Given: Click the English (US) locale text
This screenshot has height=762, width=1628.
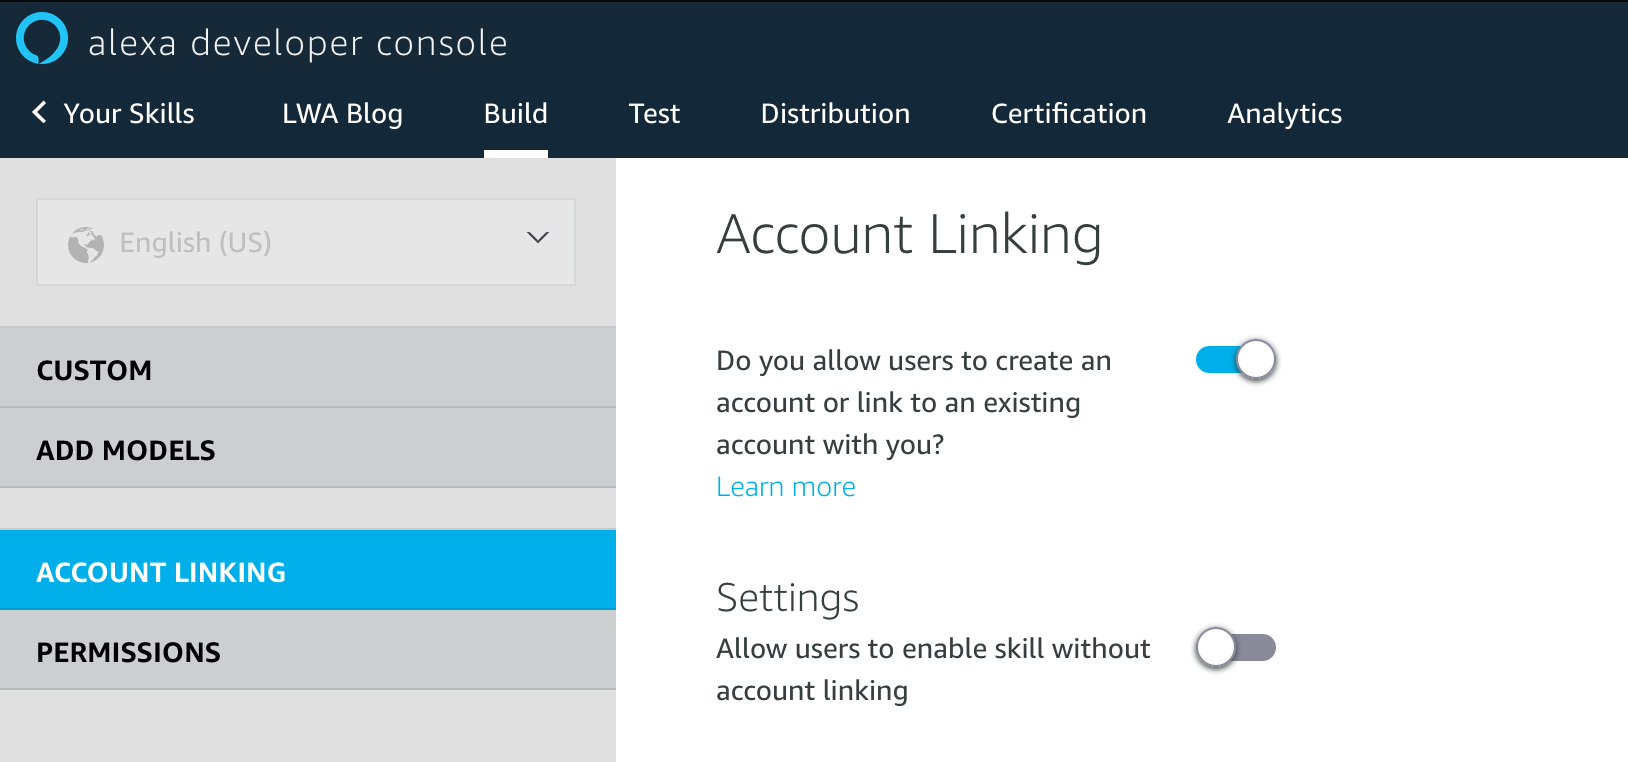Looking at the screenshot, I should (x=195, y=243).
